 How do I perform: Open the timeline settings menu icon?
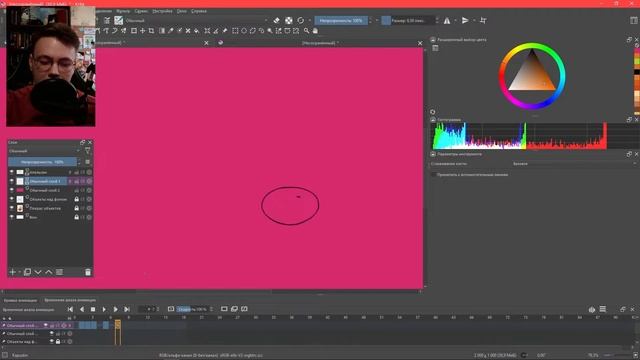tap(602, 309)
